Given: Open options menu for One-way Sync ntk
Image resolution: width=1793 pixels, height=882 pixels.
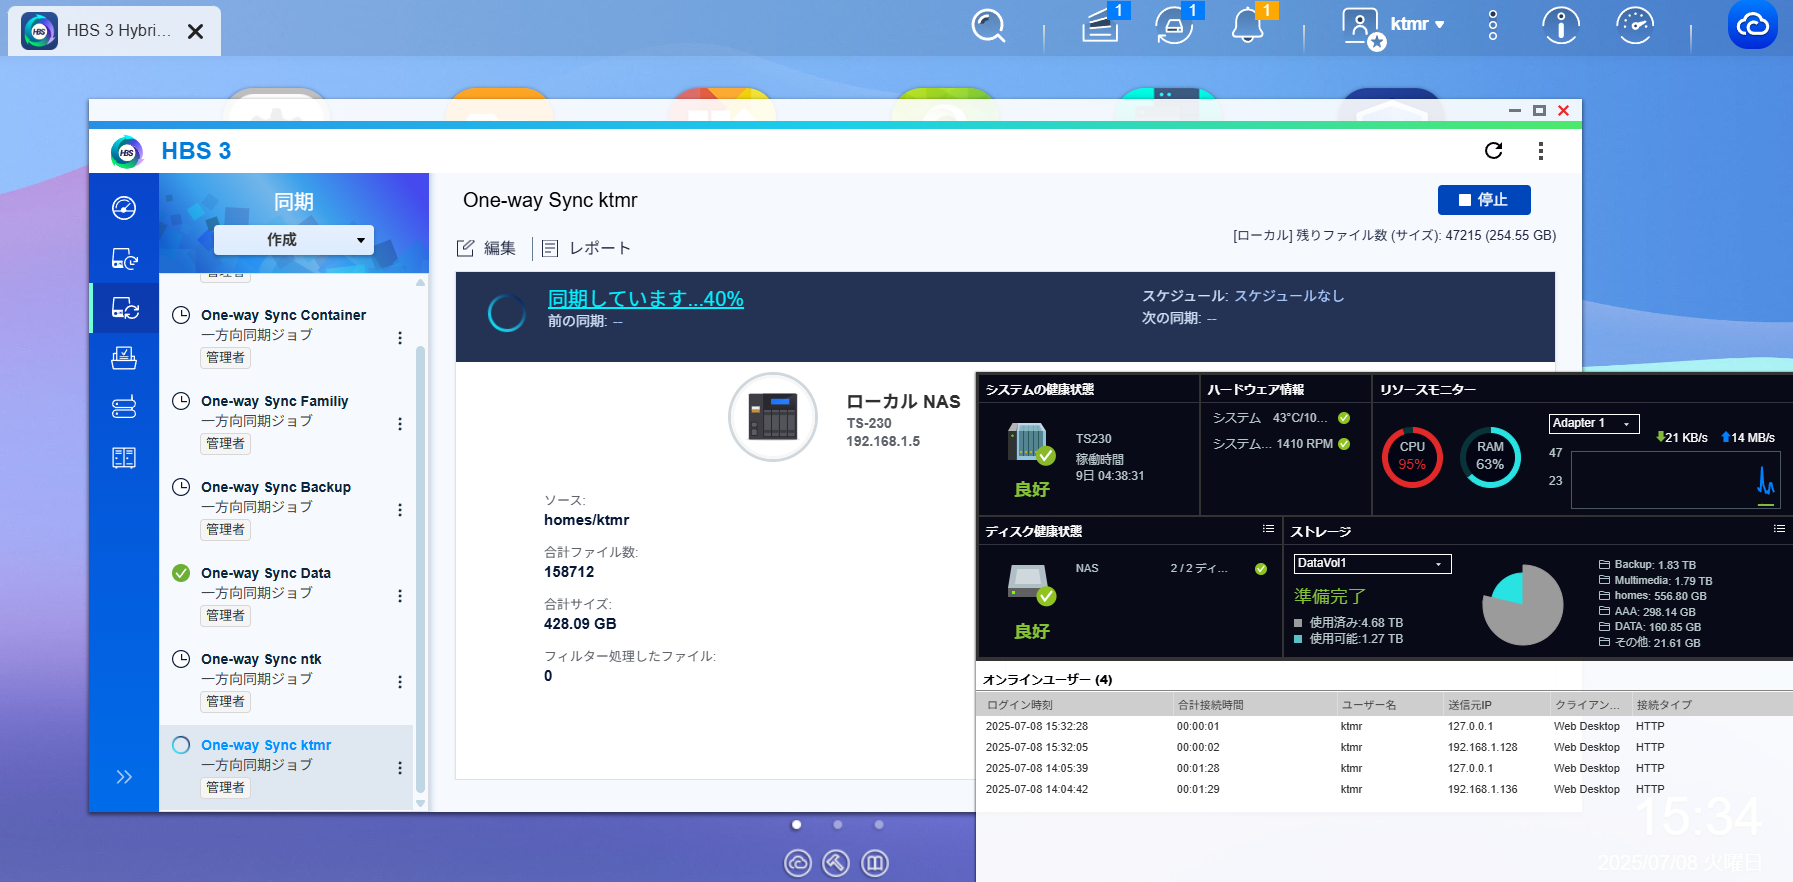Looking at the screenshot, I should (400, 682).
